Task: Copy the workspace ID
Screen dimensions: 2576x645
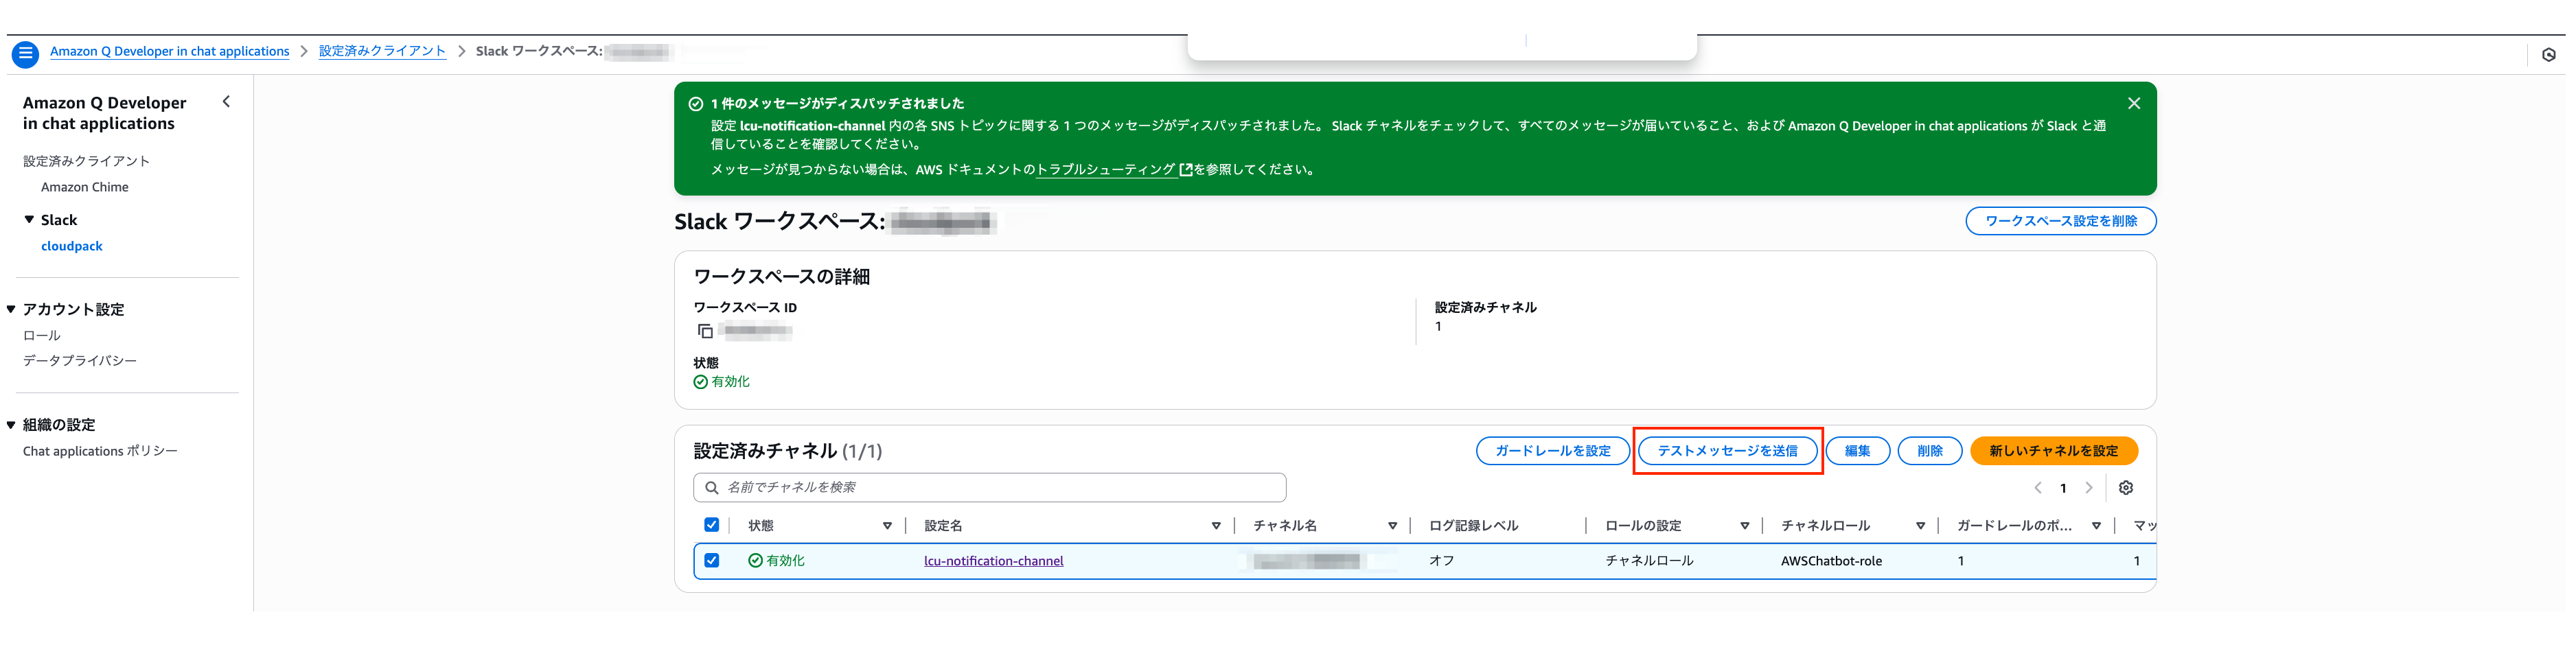Action: point(705,331)
